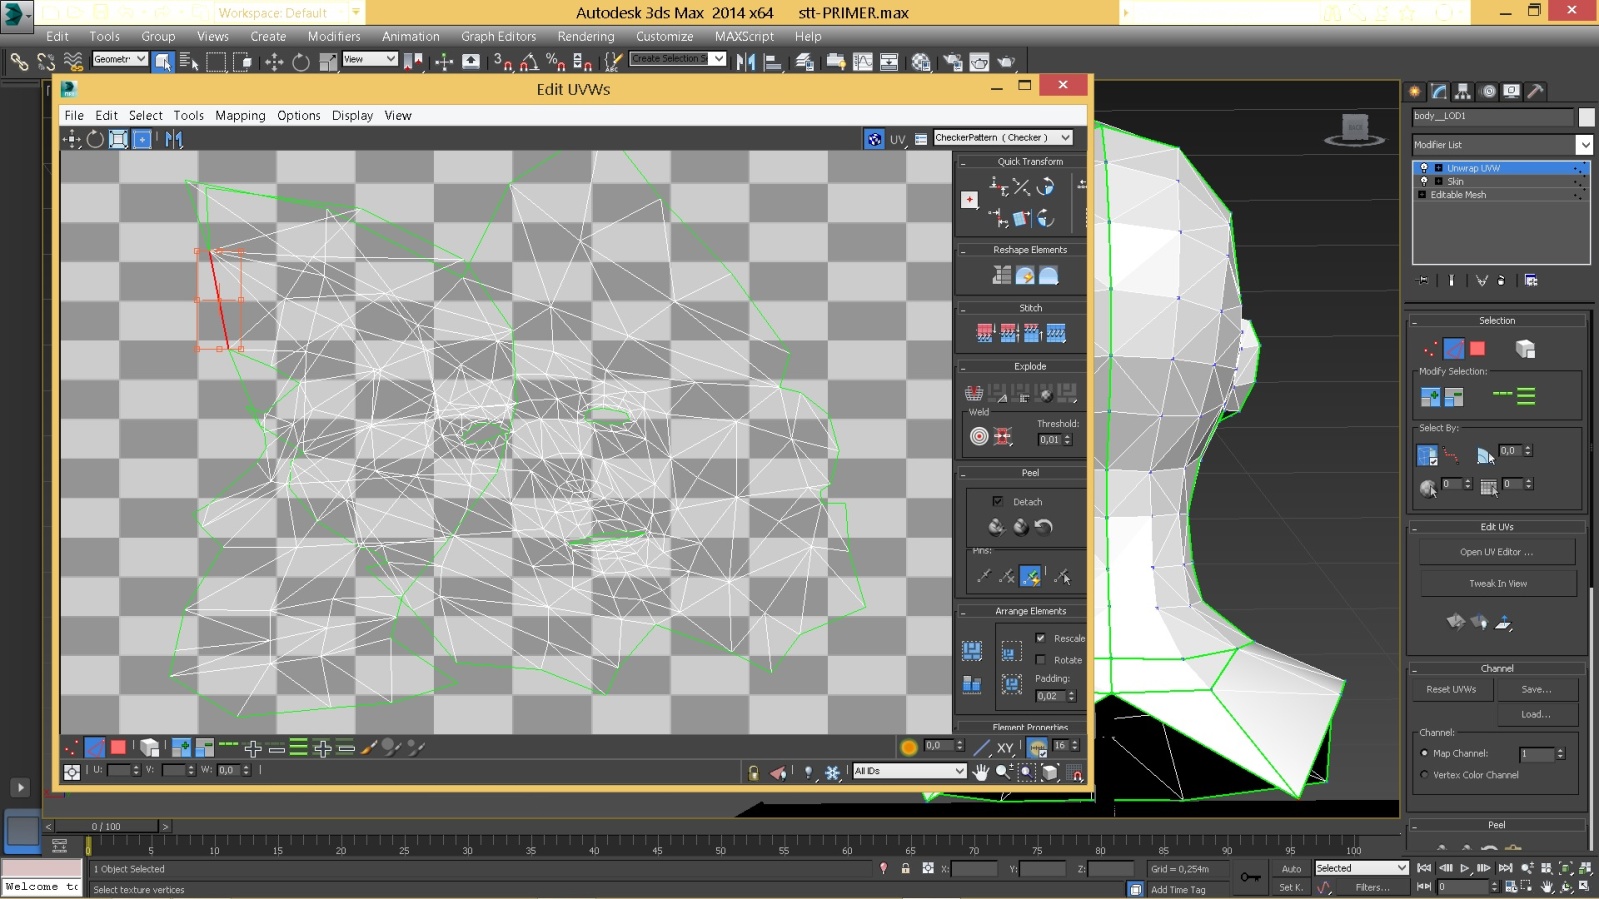This screenshot has width=1599, height=899.
Task: Click the Weld Threshold spinner arrows
Action: coord(1068,439)
